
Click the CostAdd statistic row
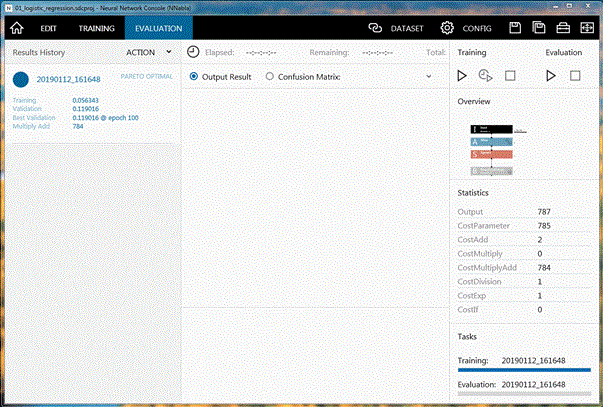524,240
